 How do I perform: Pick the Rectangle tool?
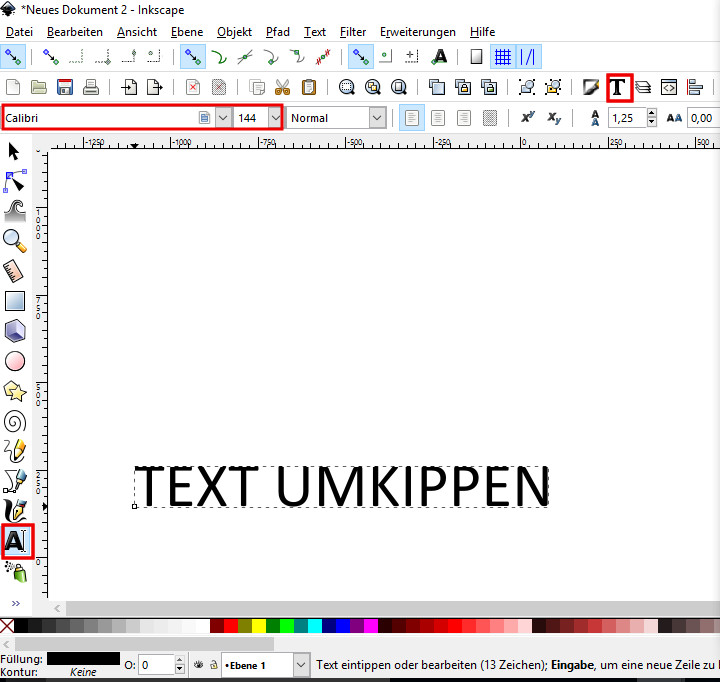tap(15, 300)
